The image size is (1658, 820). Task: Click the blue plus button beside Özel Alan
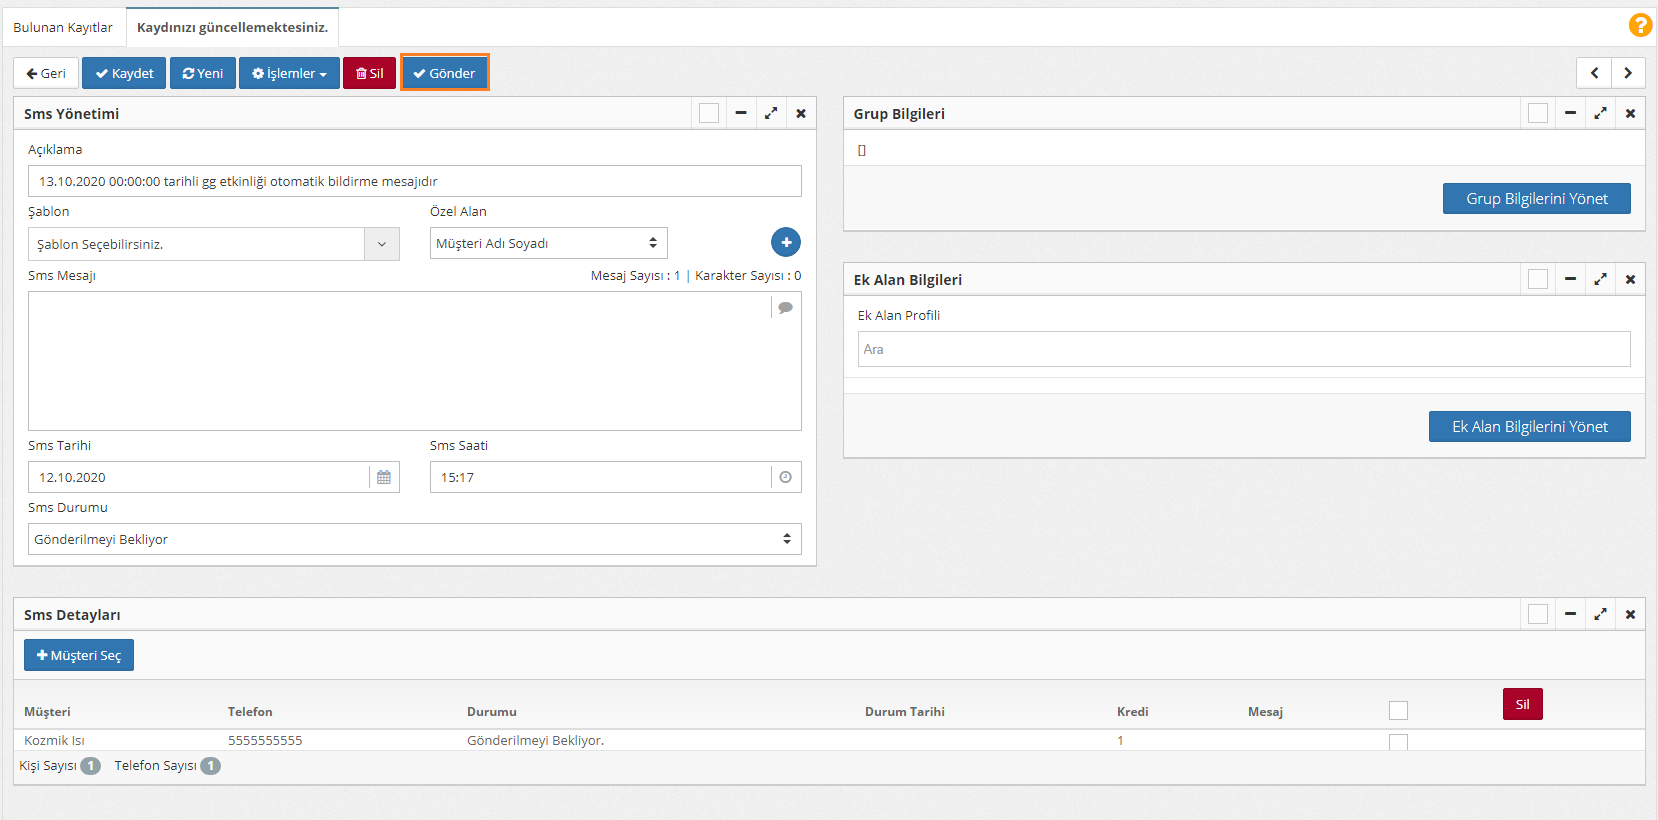click(786, 242)
